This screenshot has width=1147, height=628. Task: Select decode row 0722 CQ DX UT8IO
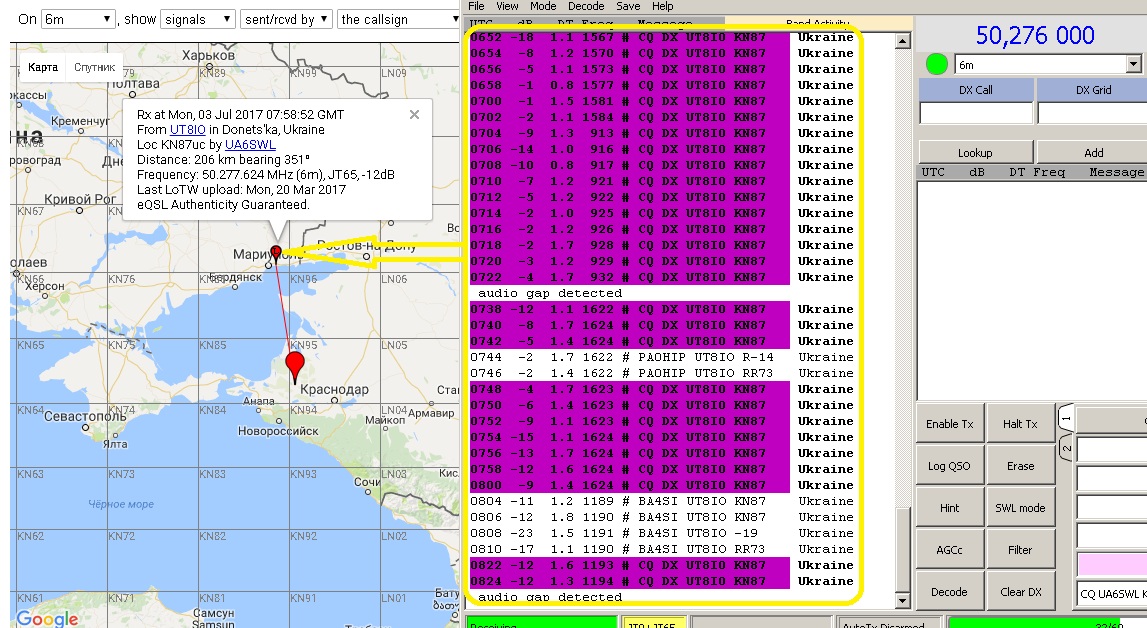662,278
